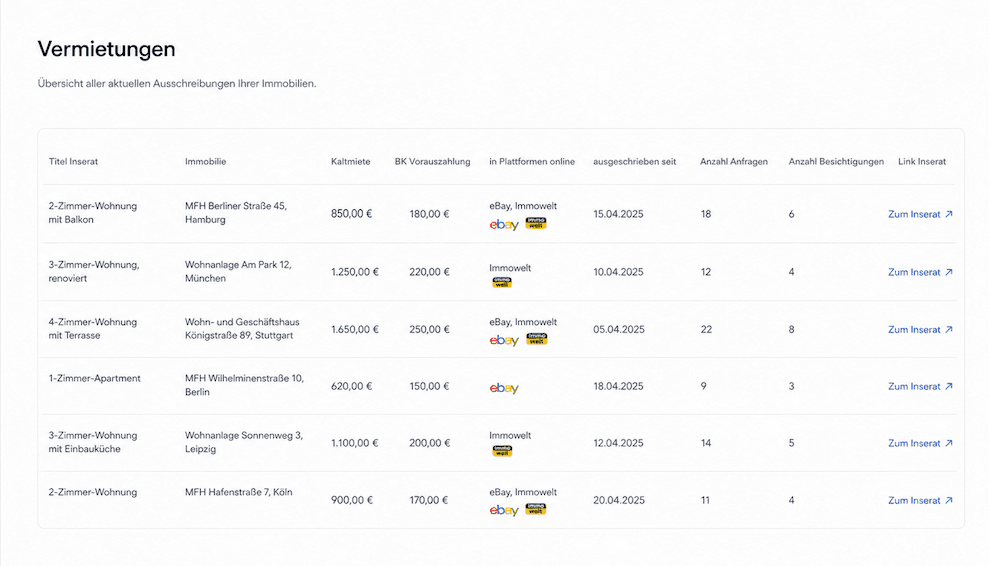Click the 200,00 € BK Vorauszahlung value
989x566 pixels.
click(x=430, y=443)
